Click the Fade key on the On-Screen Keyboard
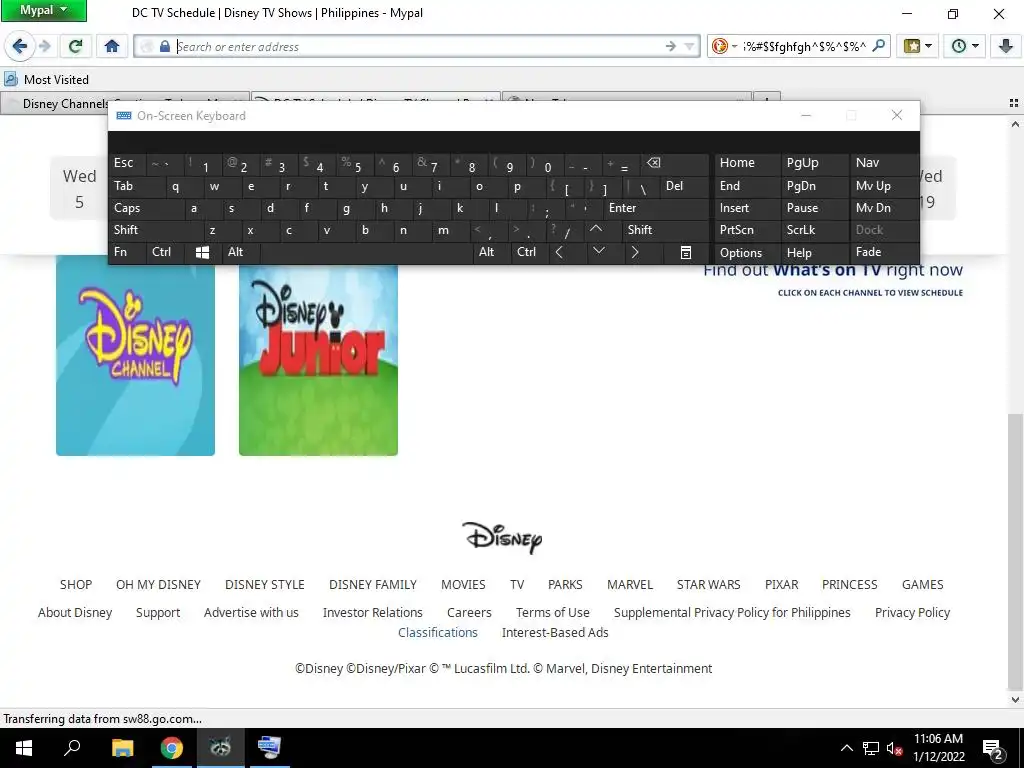Image resolution: width=1024 pixels, height=768 pixels. (x=884, y=252)
